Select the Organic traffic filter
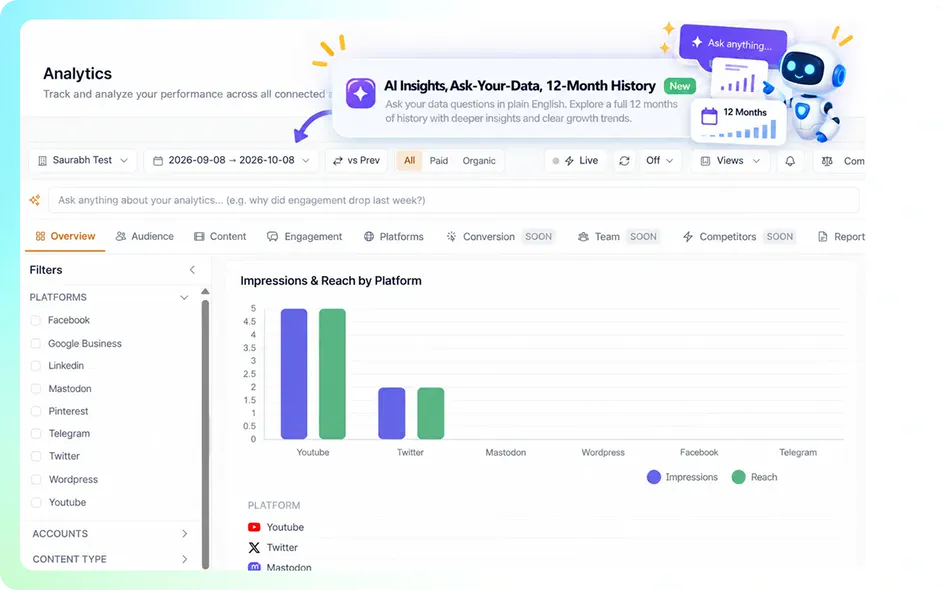The image size is (944, 590). (479, 161)
